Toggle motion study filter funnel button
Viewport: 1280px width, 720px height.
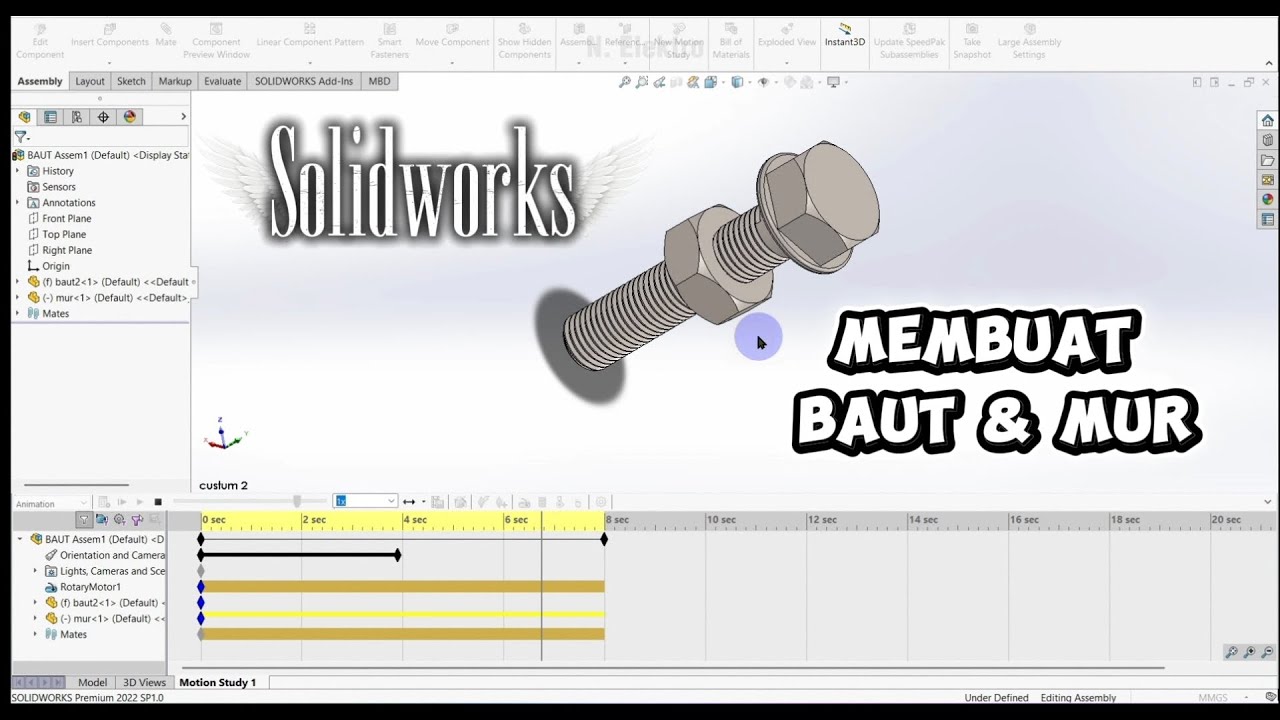pyautogui.click(x=84, y=520)
